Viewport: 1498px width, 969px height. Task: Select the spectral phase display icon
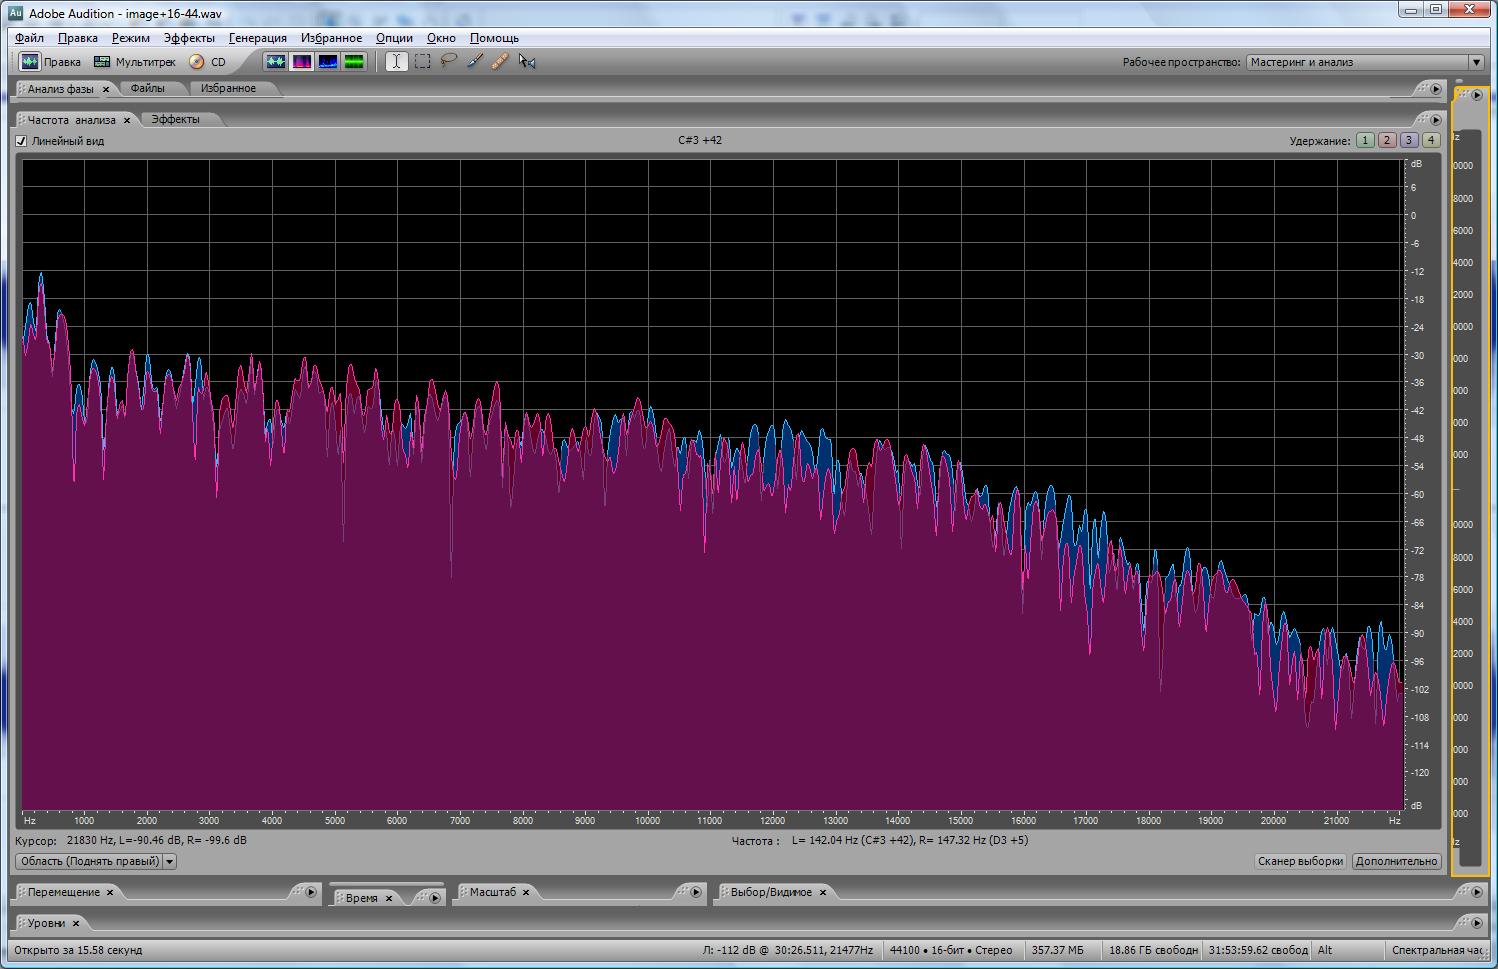354,62
